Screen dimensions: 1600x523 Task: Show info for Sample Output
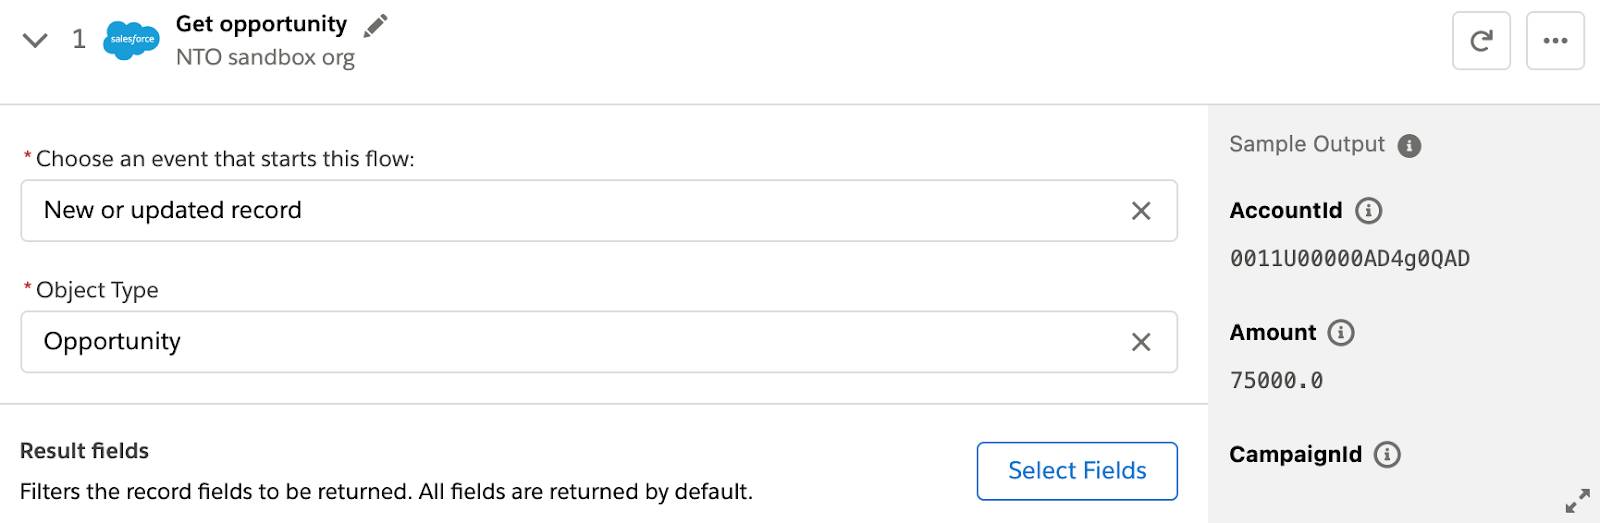[x=1409, y=146]
